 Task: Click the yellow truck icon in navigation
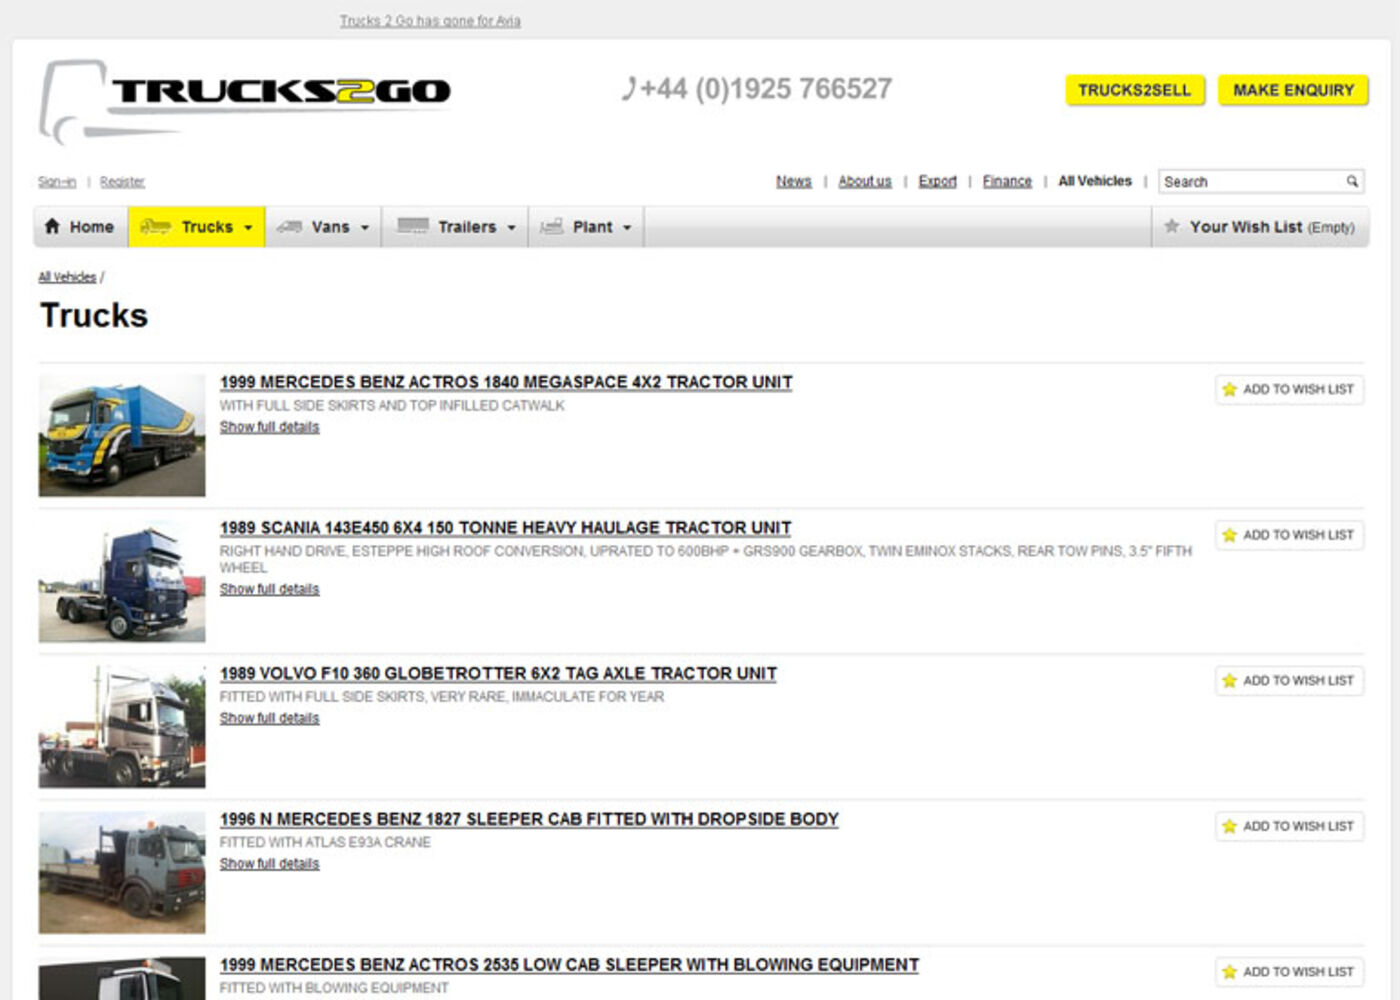click(155, 227)
